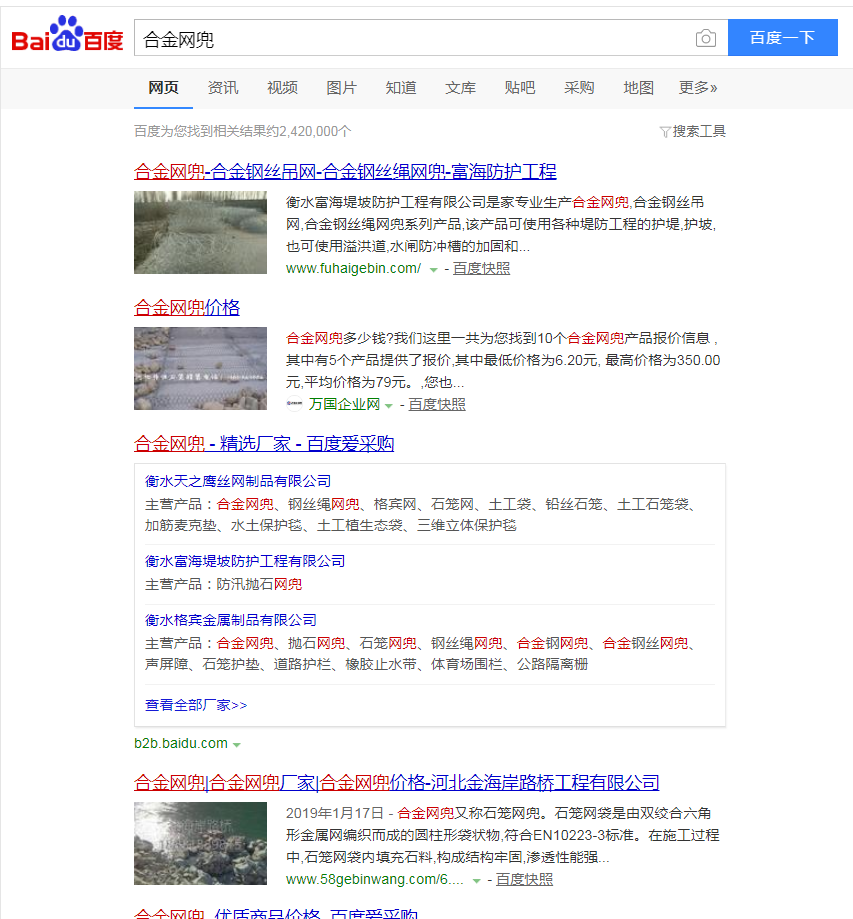Open the 采购 tab
The height and width of the screenshot is (919, 853).
point(579,88)
